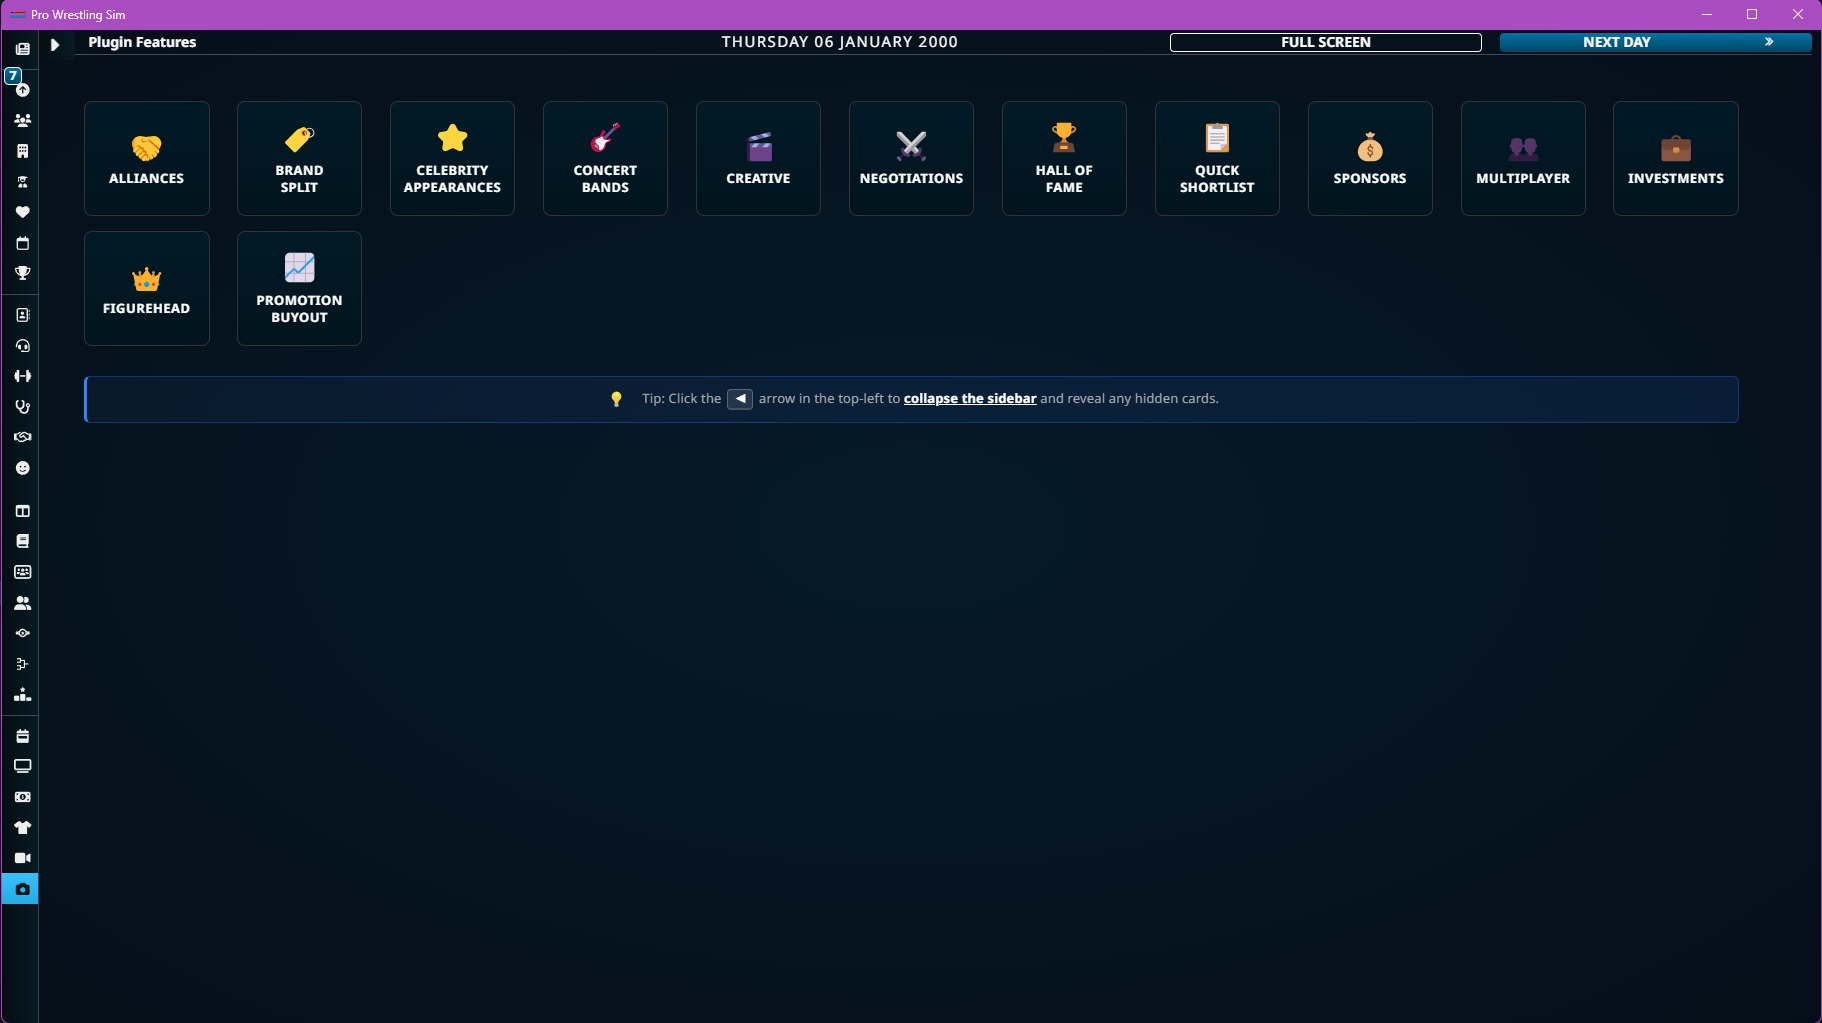Follow the 'collapse the sidebar' link
Viewport: 1822px width, 1023px height.
coord(970,398)
